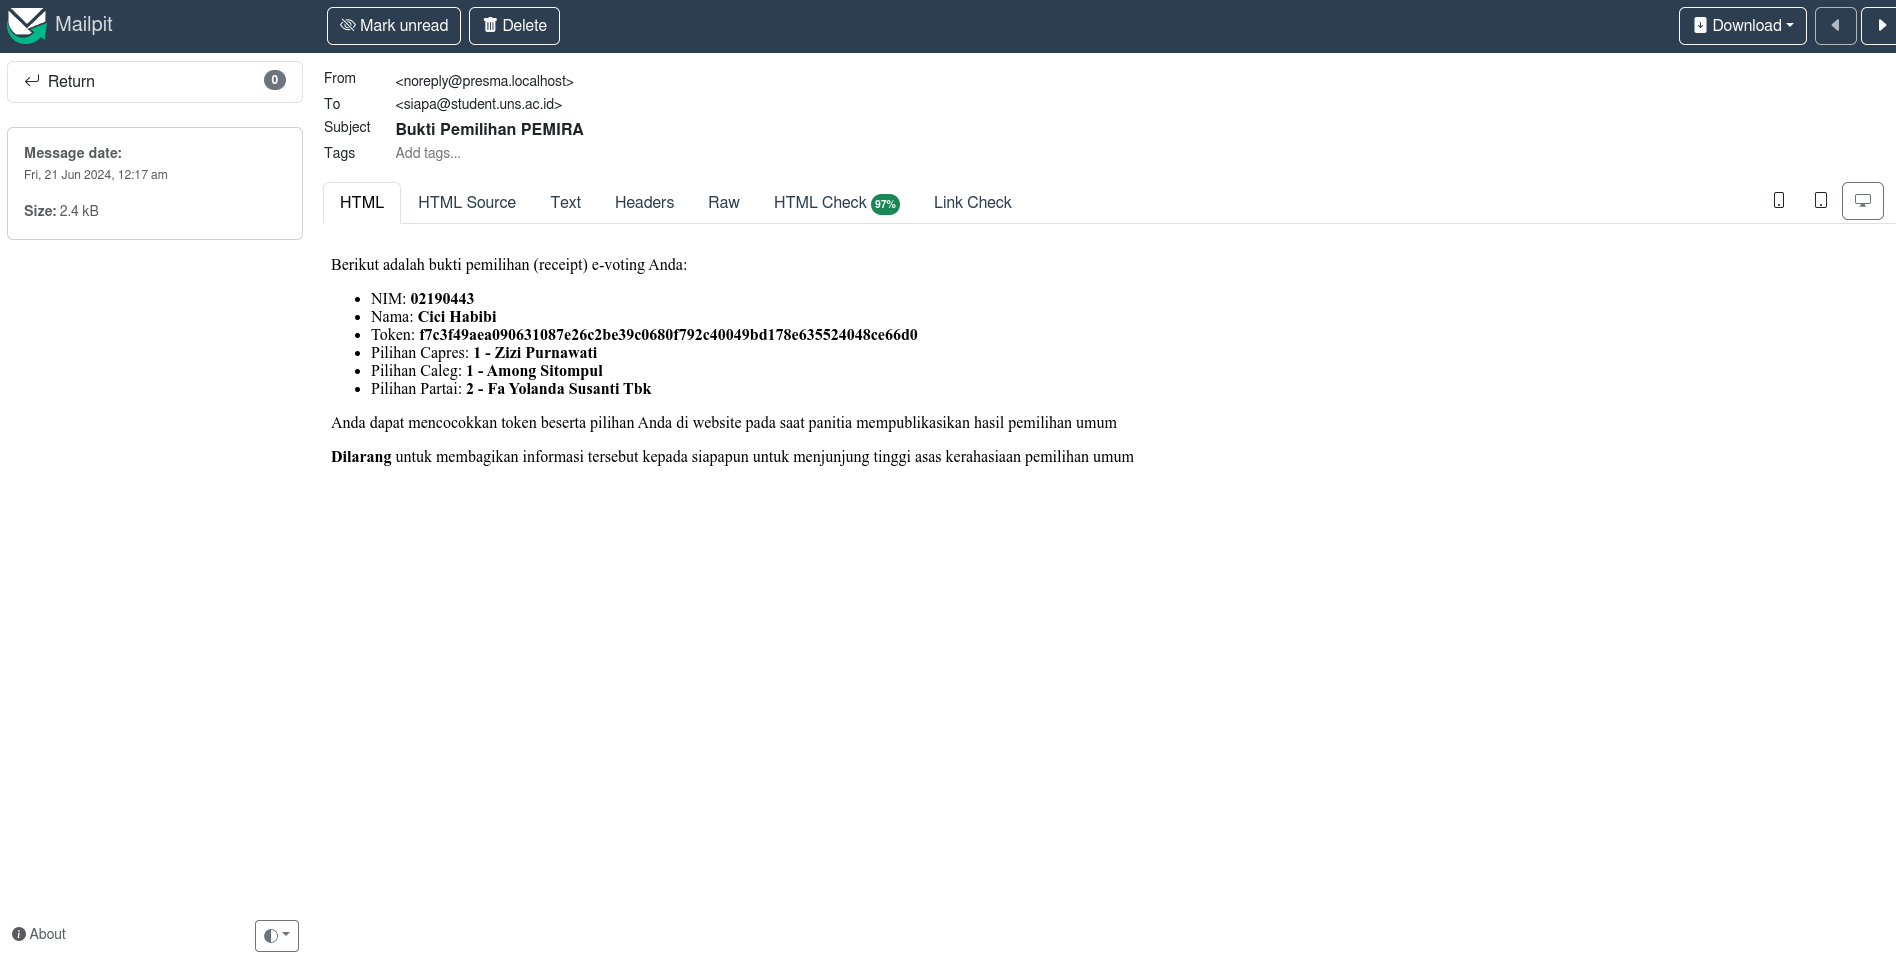1896x959 pixels.
Task: Expand the Download dropdown menu
Action: (1742, 26)
